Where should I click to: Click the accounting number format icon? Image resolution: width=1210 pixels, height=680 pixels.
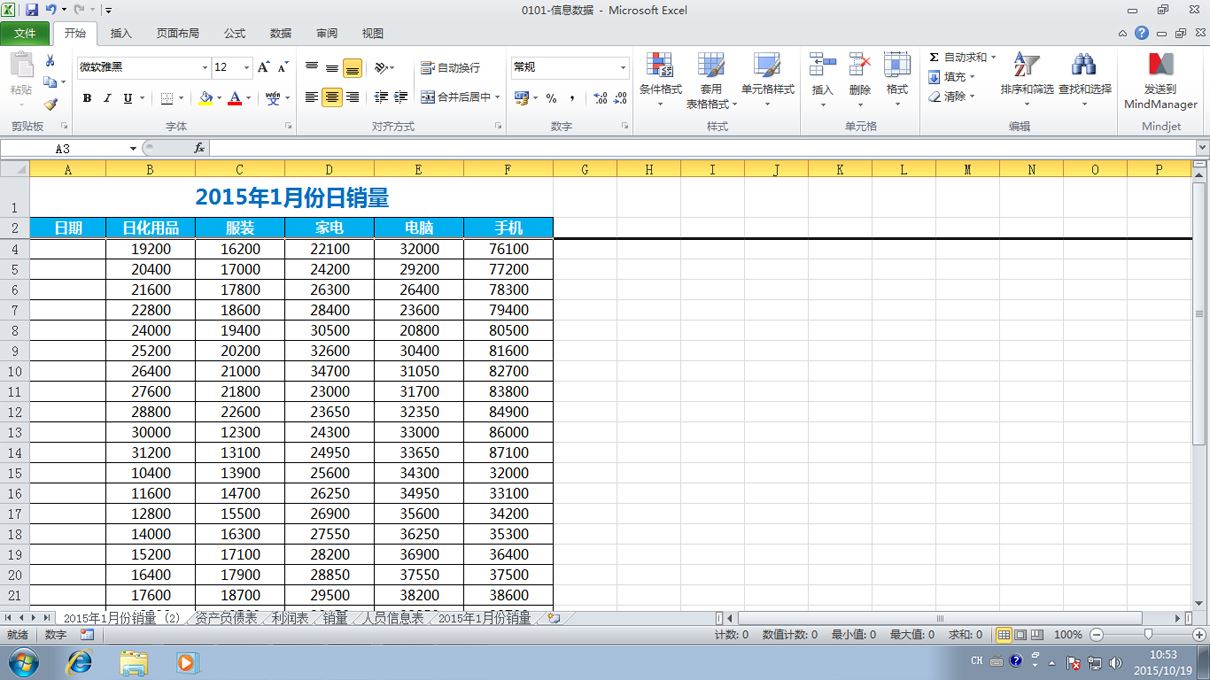point(521,98)
